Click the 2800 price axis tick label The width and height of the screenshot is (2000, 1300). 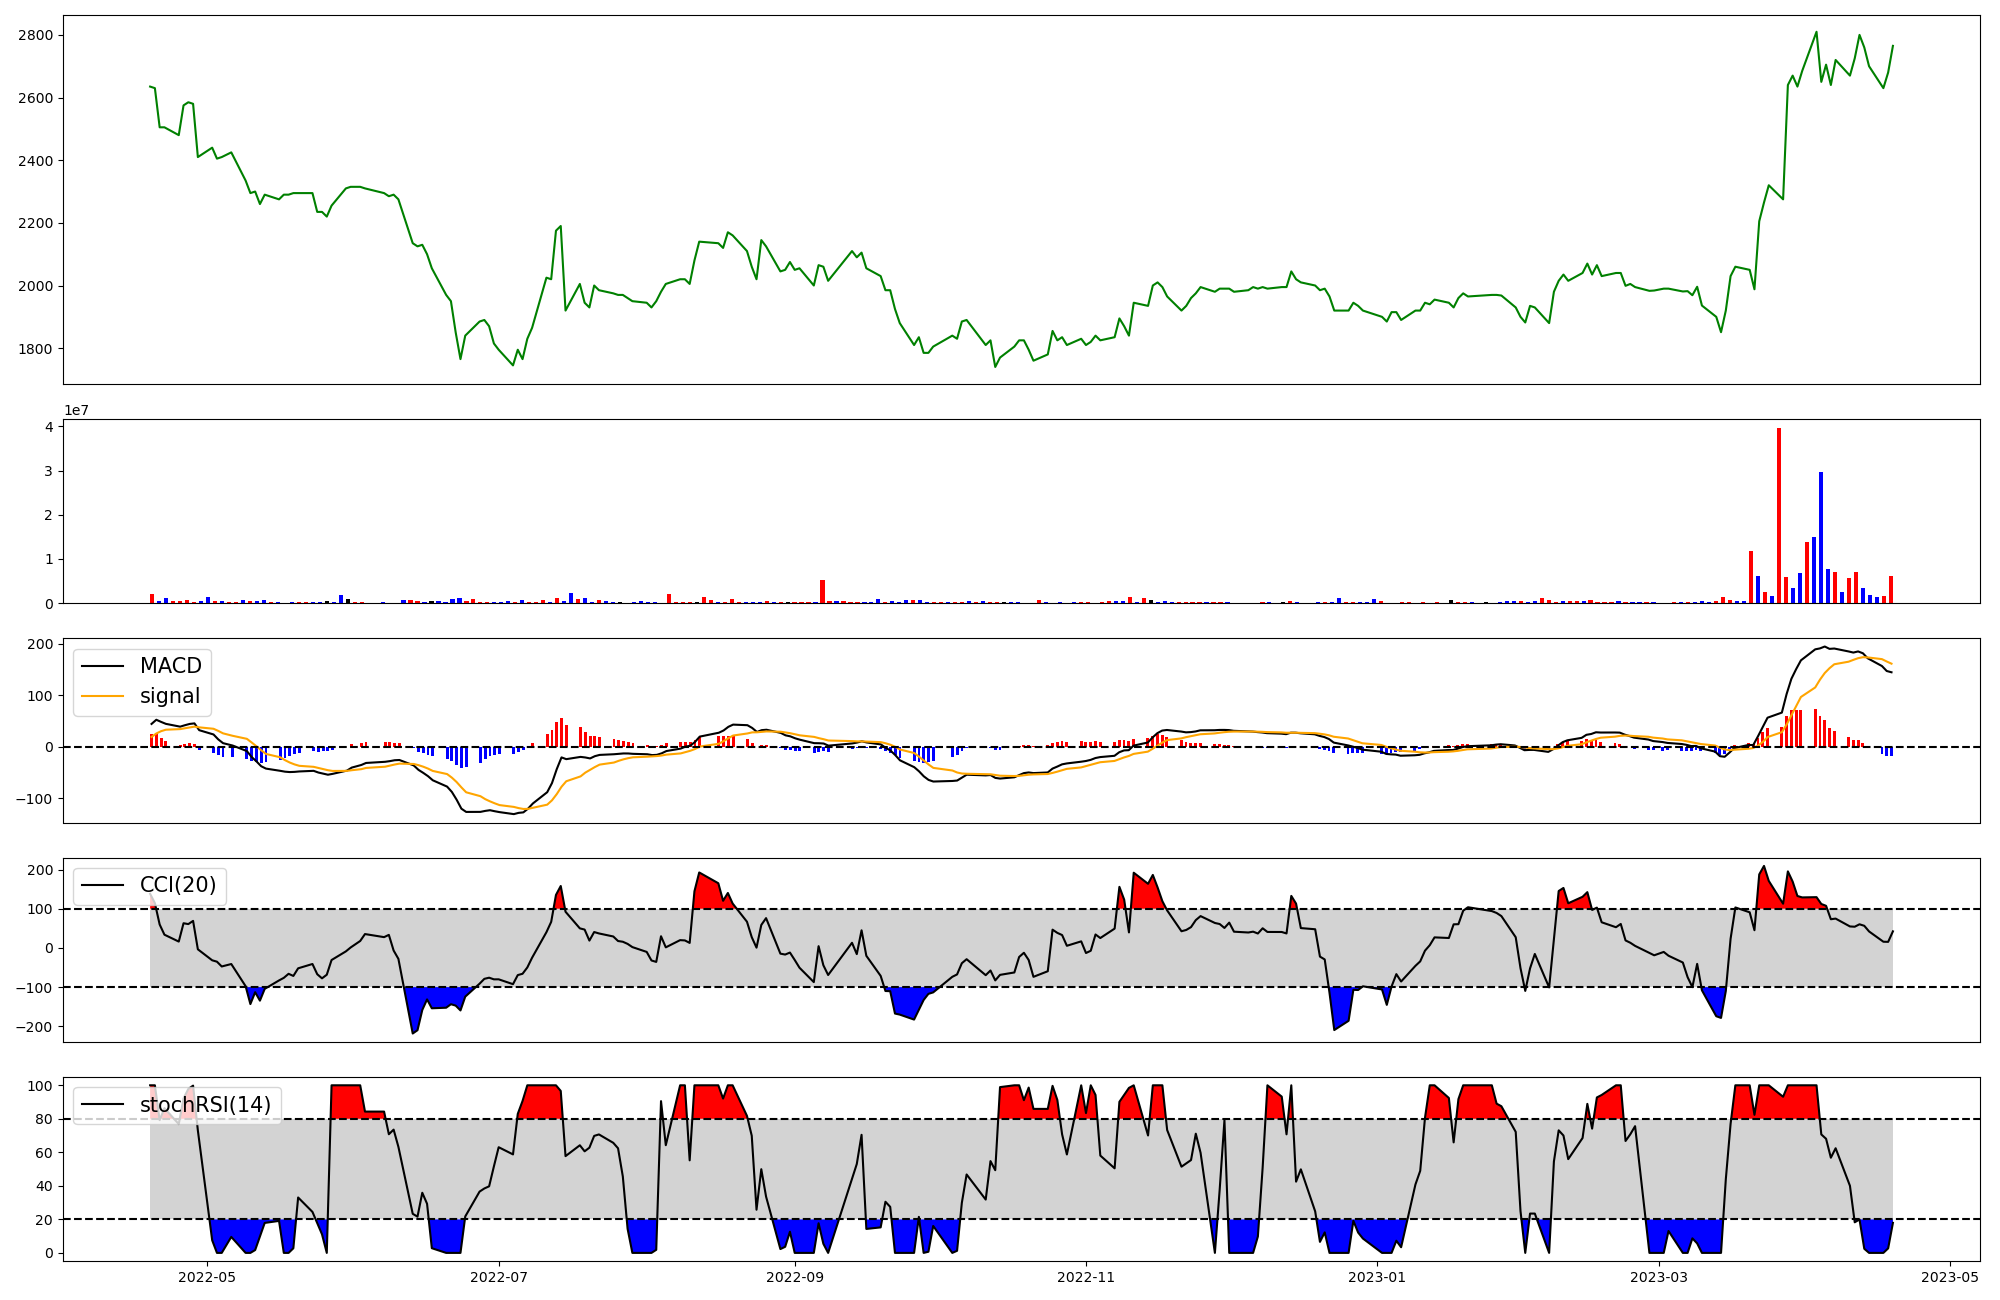[x=36, y=36]
